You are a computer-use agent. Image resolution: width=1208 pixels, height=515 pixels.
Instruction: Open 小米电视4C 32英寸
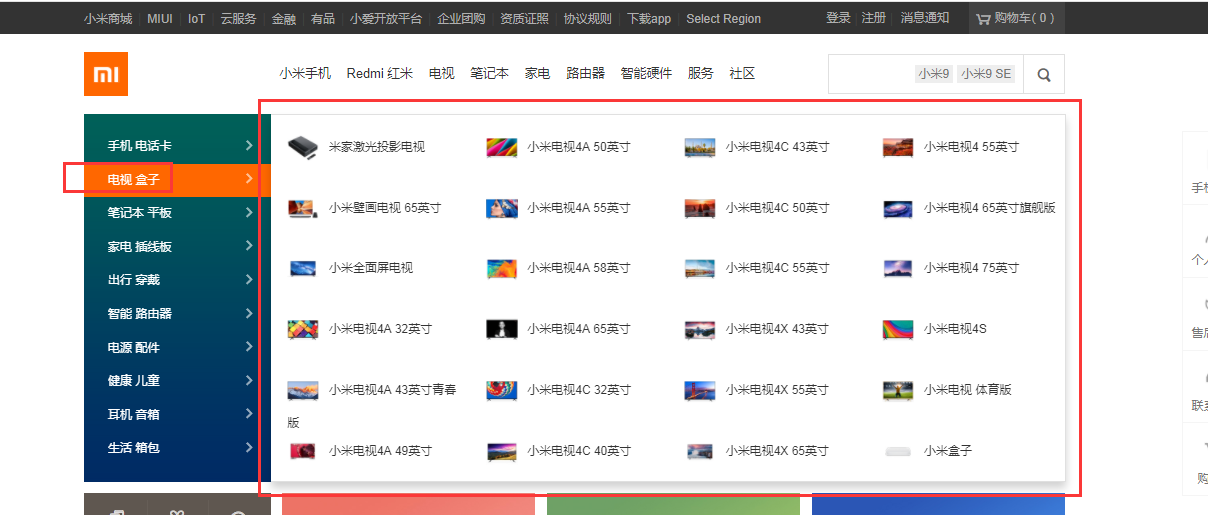579,390
